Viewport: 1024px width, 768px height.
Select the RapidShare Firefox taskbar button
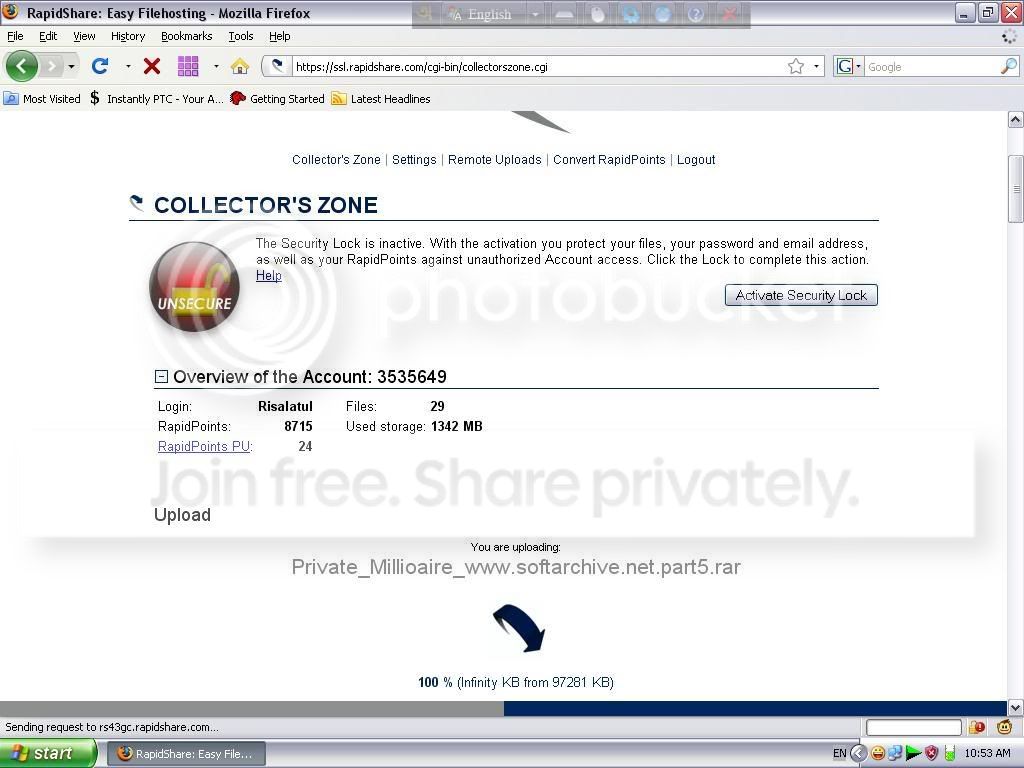pos(185,754)
